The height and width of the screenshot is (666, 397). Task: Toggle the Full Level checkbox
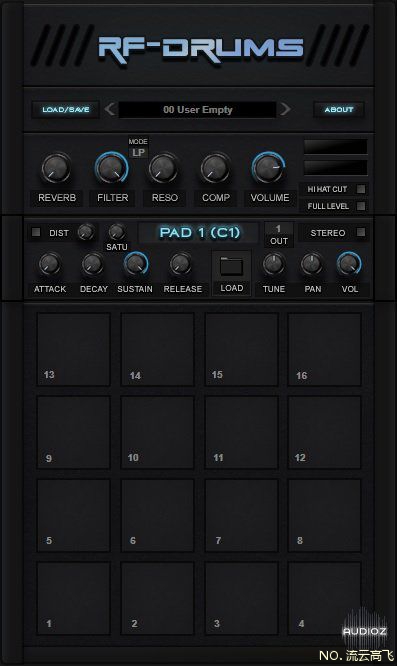click(360, 206)
